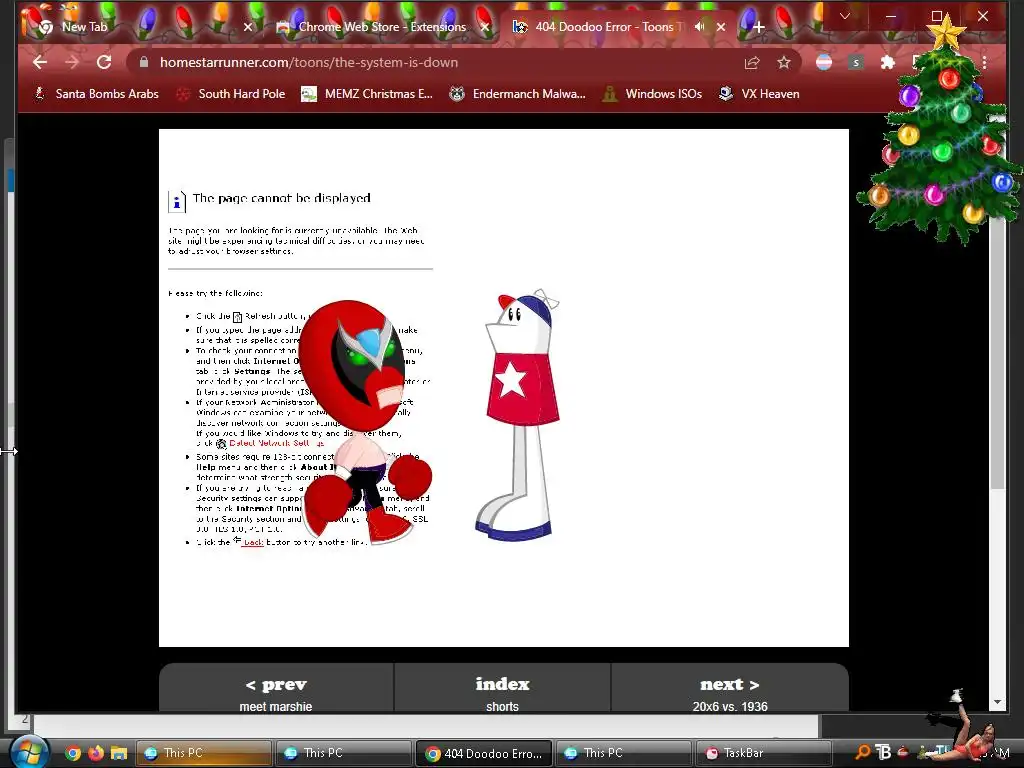This screenshot has height=768, width=1024.
Task: Open a new tab with plus
Action: click(x=758, y=27)
